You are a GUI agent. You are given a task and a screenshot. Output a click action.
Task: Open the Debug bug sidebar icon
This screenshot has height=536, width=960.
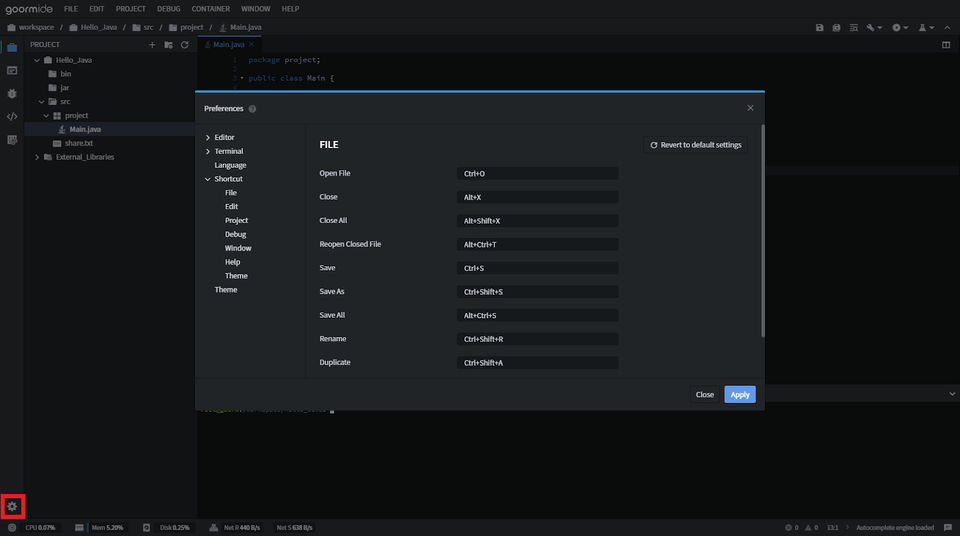[12, 94]
